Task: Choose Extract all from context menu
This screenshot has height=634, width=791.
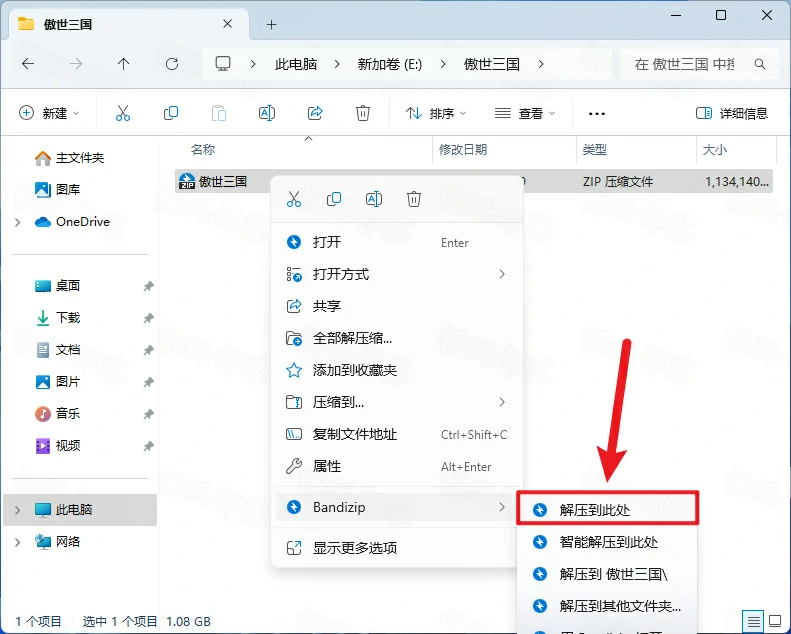Action: pos(352,338)
